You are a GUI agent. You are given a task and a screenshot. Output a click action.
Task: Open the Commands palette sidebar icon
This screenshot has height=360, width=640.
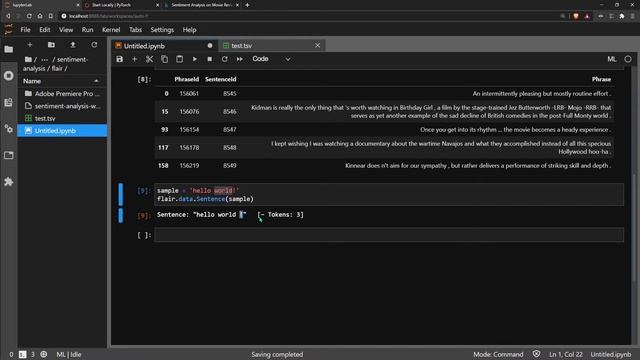[x=9, y=102]
